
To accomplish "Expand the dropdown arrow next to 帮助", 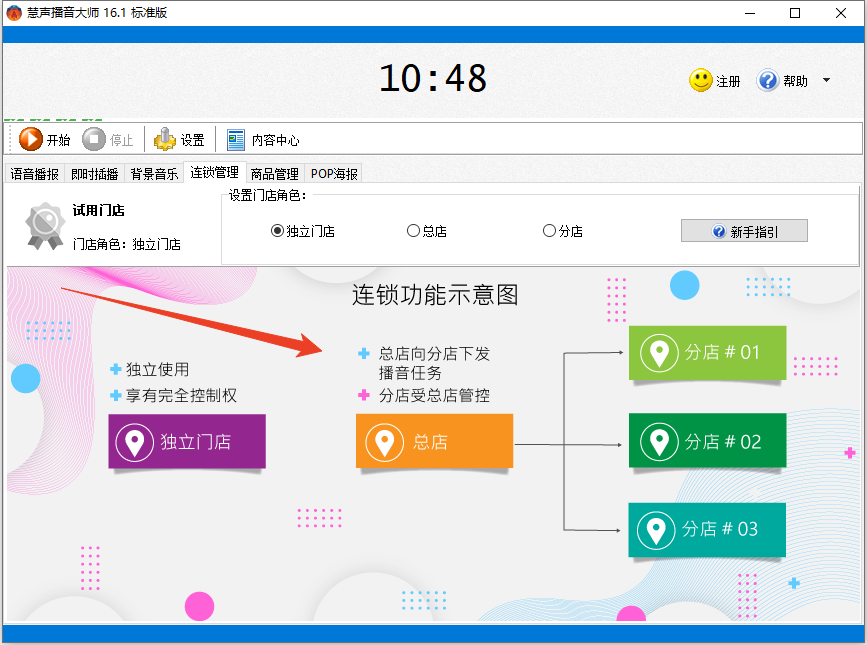I will [x=824, y=80].
